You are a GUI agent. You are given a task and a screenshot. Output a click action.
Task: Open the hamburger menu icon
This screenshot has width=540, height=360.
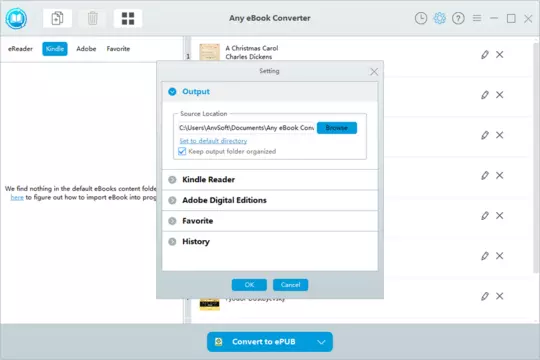point(477,18)
